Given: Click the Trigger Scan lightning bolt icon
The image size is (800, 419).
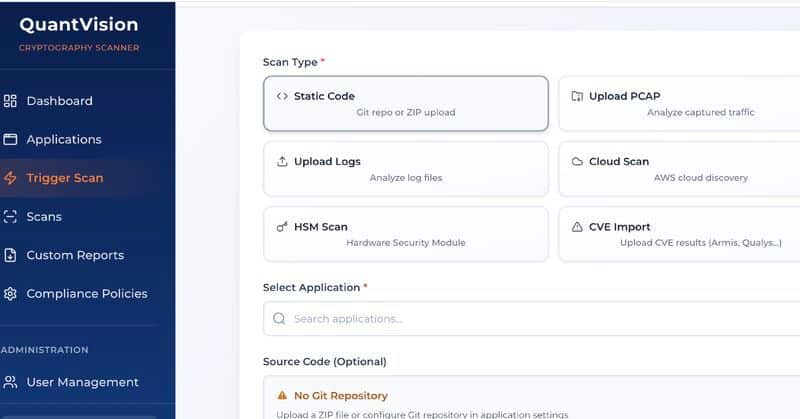Looking at the screenshot, I should (x=10, y=178).
